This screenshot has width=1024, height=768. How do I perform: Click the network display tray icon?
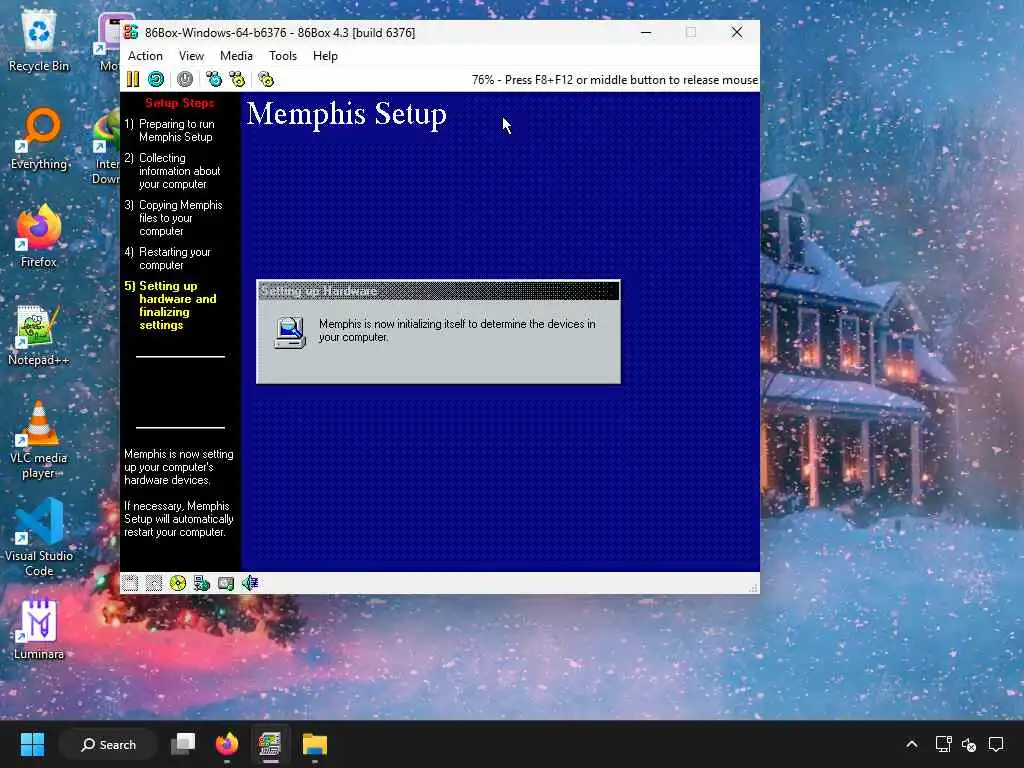(x=943, y=744)
